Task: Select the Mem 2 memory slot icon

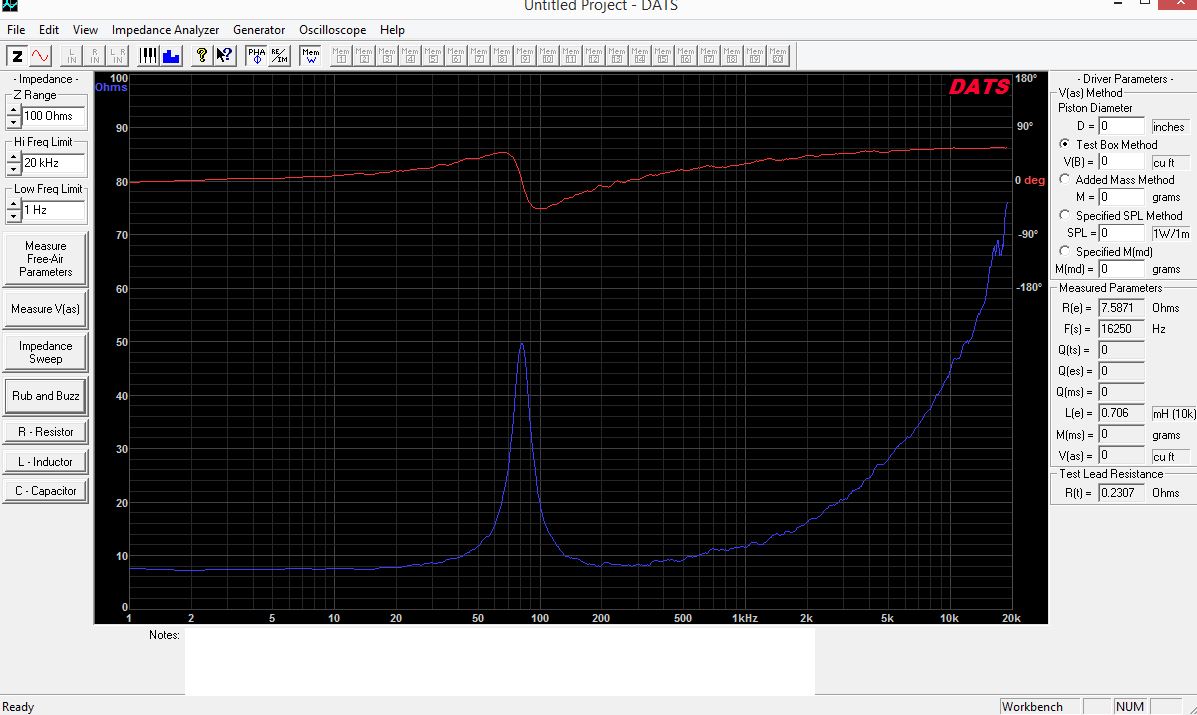Action: [x=364, y=56]
